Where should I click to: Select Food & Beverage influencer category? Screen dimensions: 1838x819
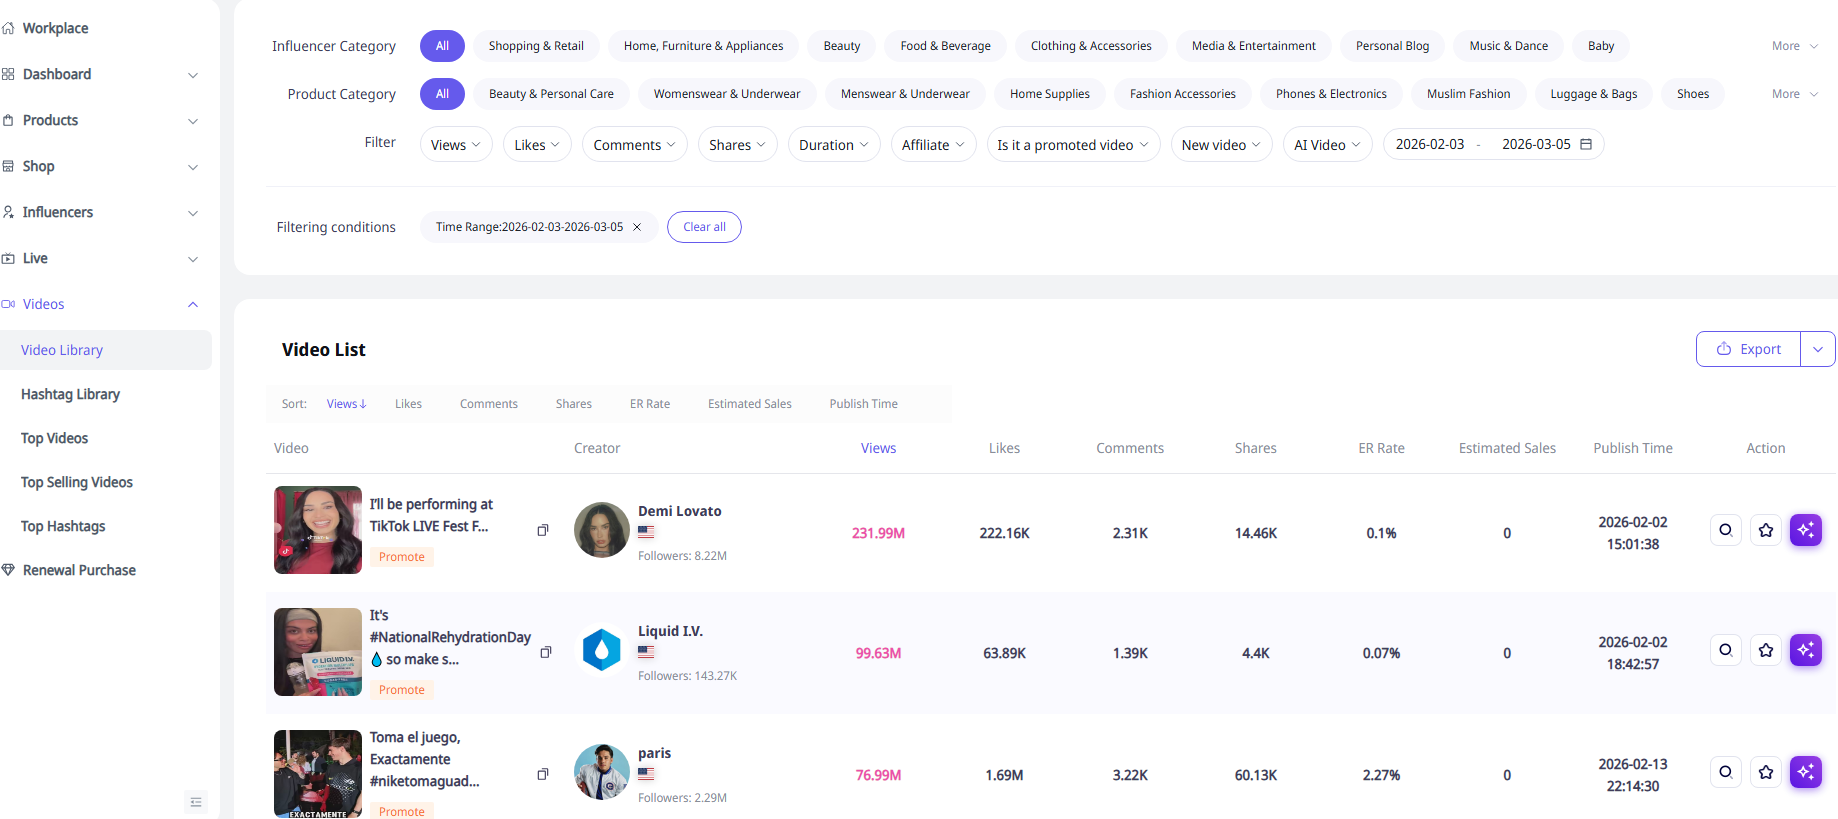944,46
